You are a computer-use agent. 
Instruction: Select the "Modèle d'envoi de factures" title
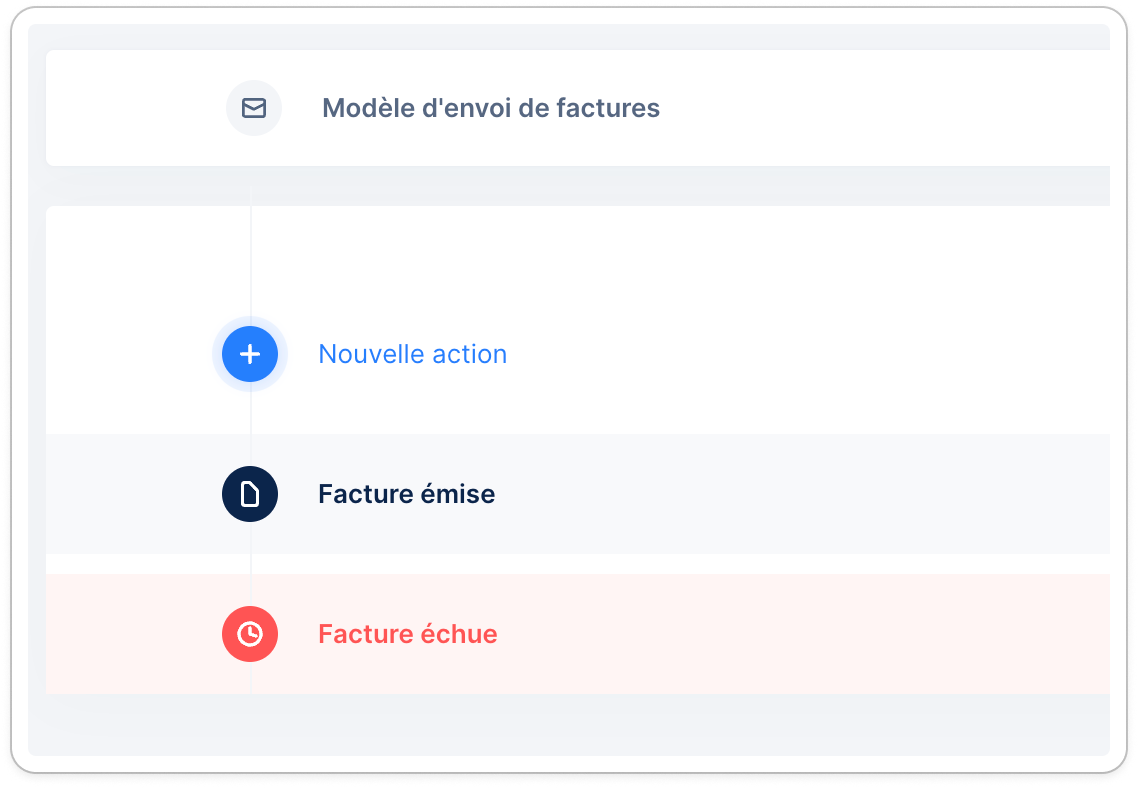(491, 108)
